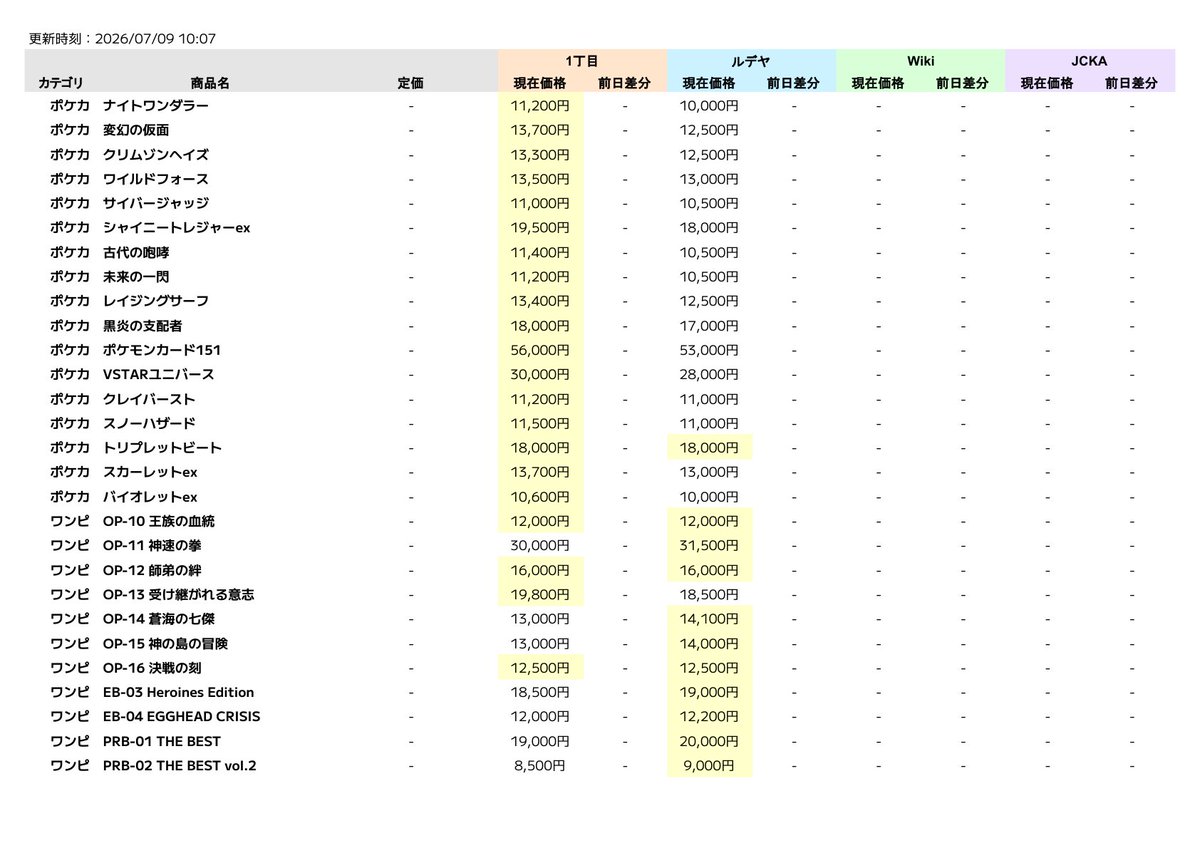The height and width of the screenshot is (848, 1200).
Task: Click the 19,800円 price for OP-13
Action: click(x=541, y=594)
